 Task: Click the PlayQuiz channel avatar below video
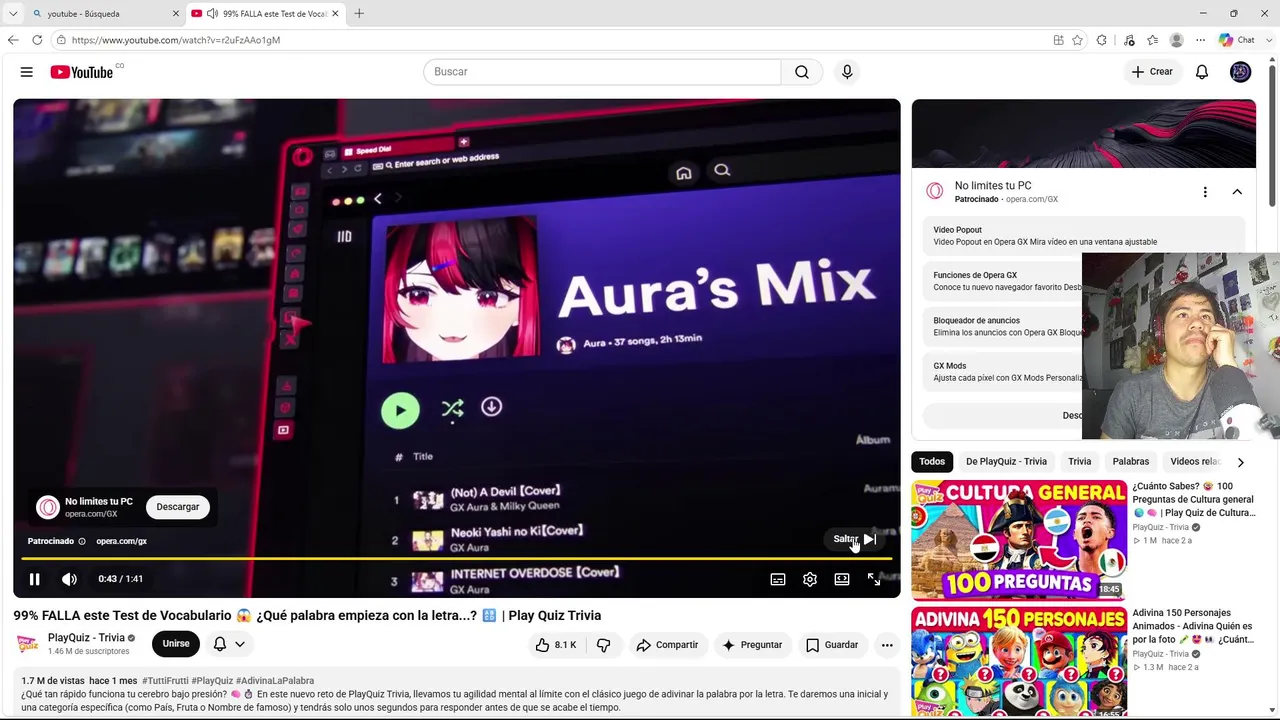(x=28, y=643)
